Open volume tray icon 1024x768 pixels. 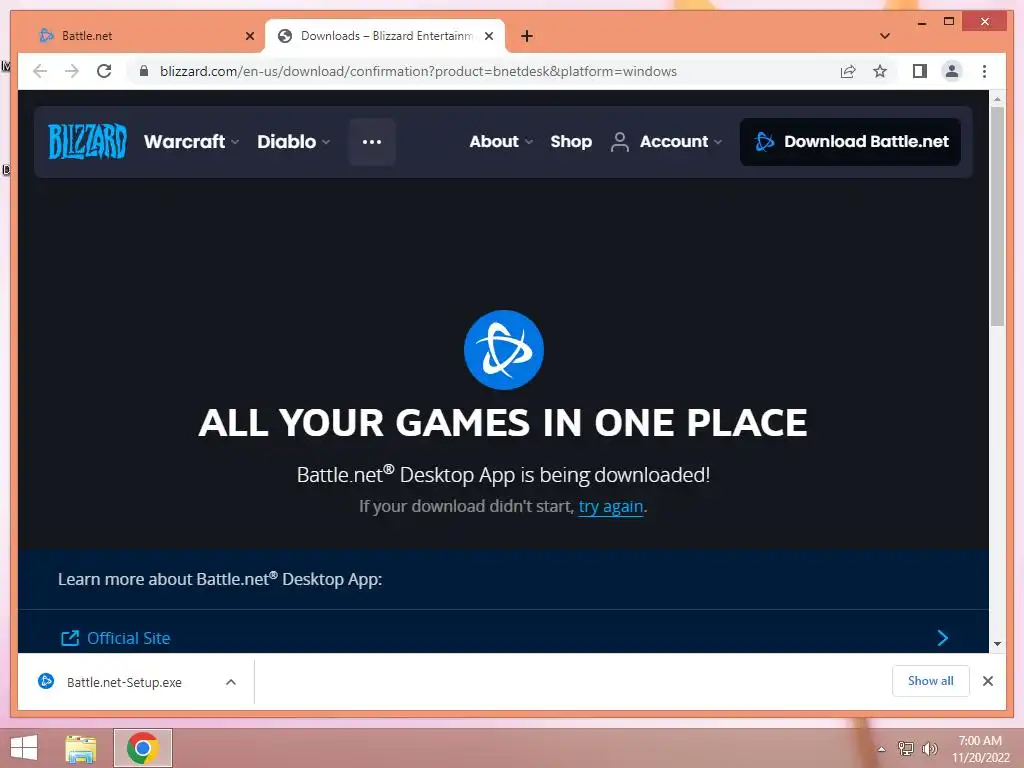click(x=929, y=748)
